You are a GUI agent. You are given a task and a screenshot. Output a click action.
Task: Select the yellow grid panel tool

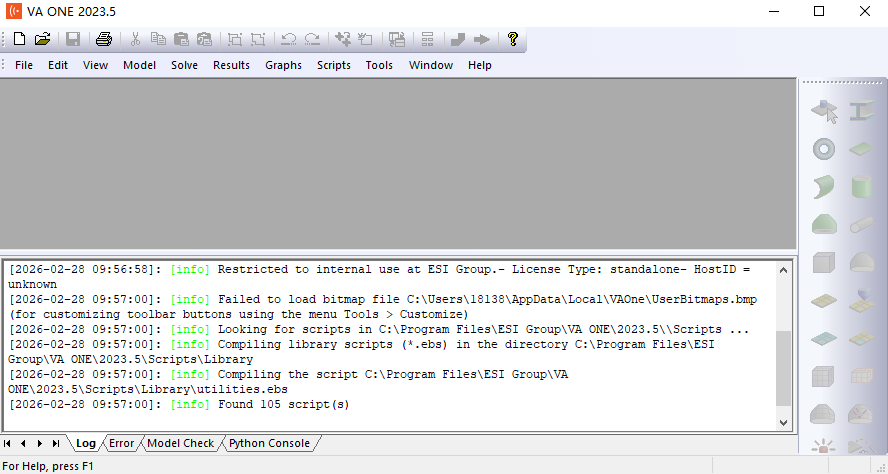824,302
